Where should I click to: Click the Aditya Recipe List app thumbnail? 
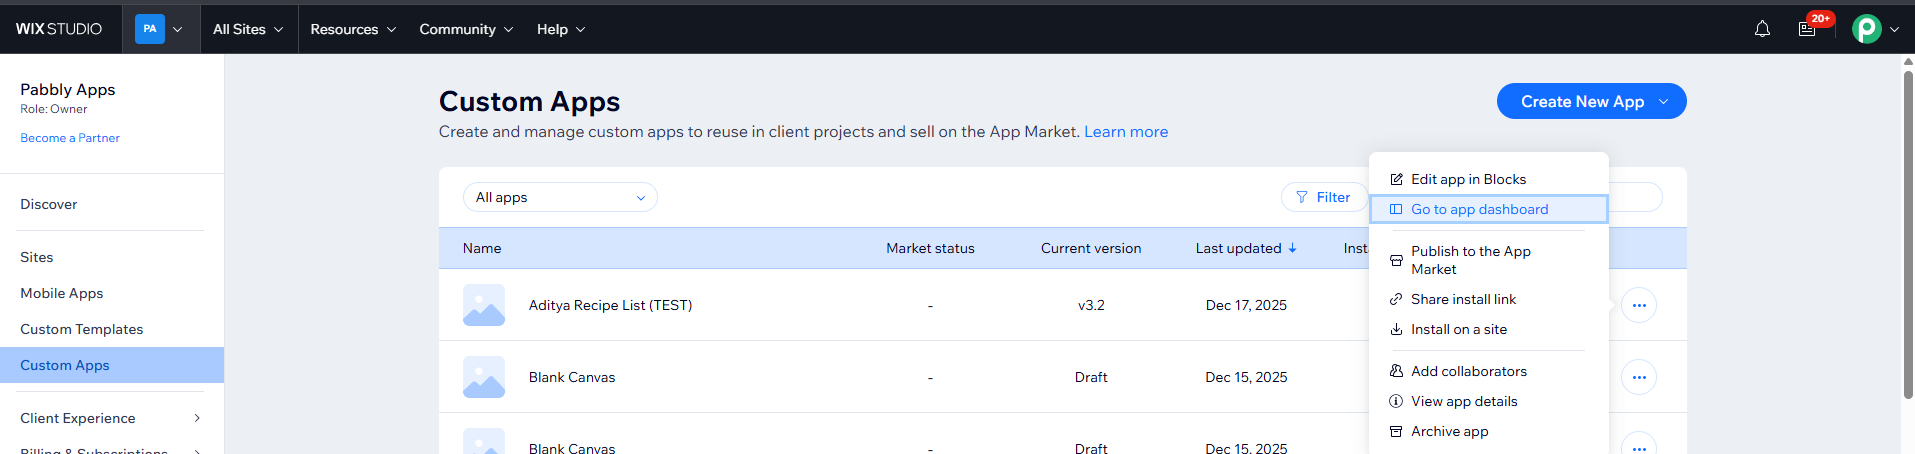484,305
